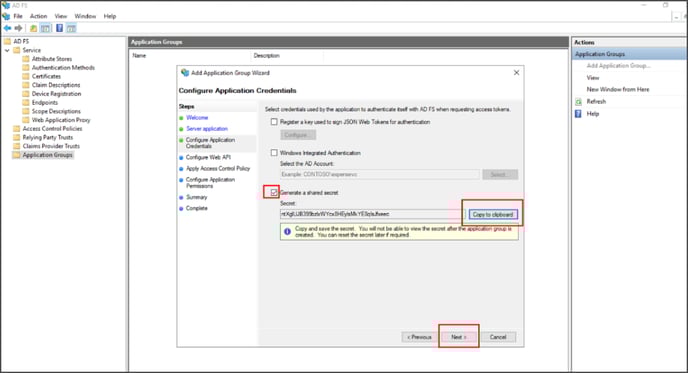The image size is (688, 373).
Task: Open the Help menu
Action: pyautogui.click(x=110, y=16)
